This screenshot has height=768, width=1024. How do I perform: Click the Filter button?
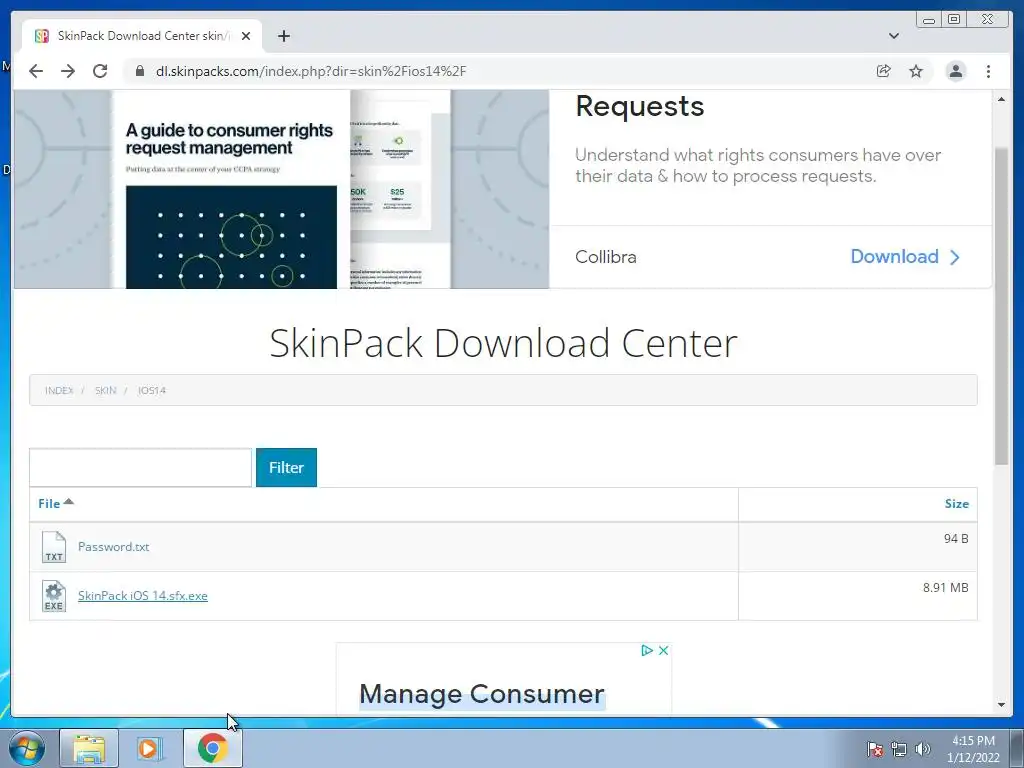point(286,468)
